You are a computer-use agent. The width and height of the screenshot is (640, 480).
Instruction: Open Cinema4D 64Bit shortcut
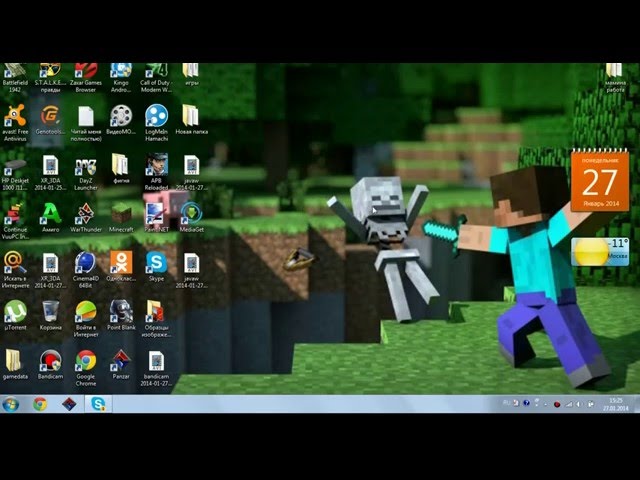click(x=86, y=269)
